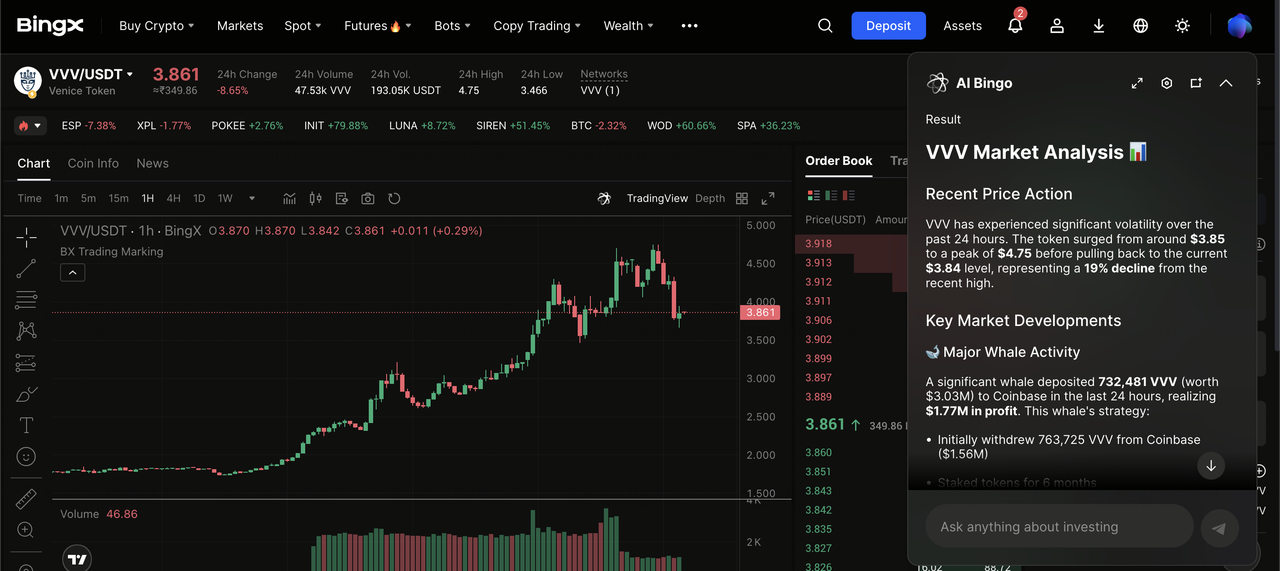Image resolution: width=1280 pixels, height=571 pixels.
Task: Take a chart snapshot with camera icon
Action: (368, 198)
